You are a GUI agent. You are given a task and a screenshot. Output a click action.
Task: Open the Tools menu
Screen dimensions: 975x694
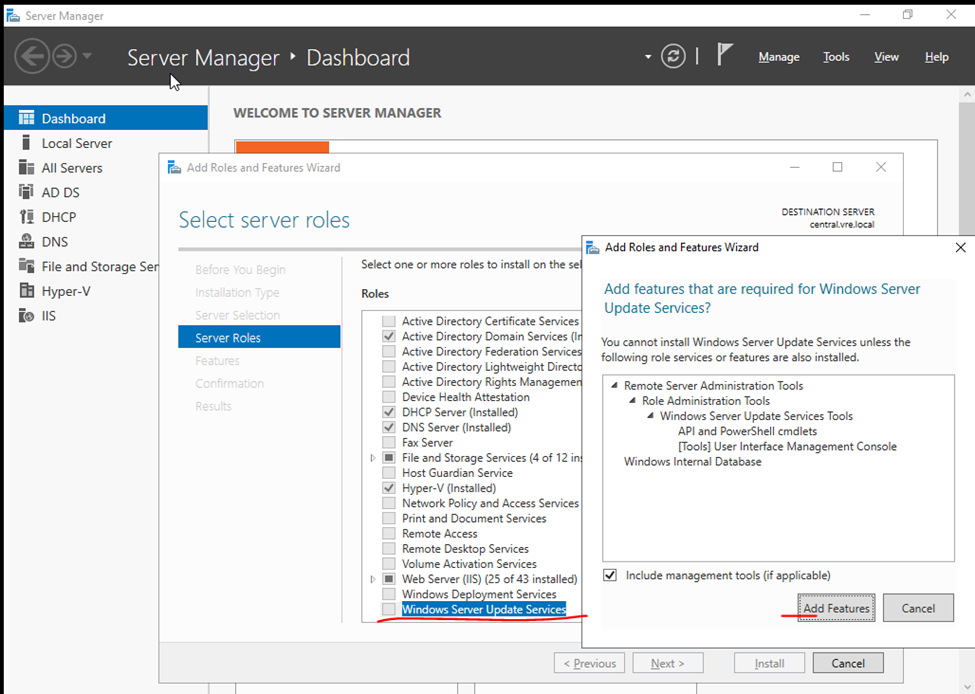(x=836, y=57)
